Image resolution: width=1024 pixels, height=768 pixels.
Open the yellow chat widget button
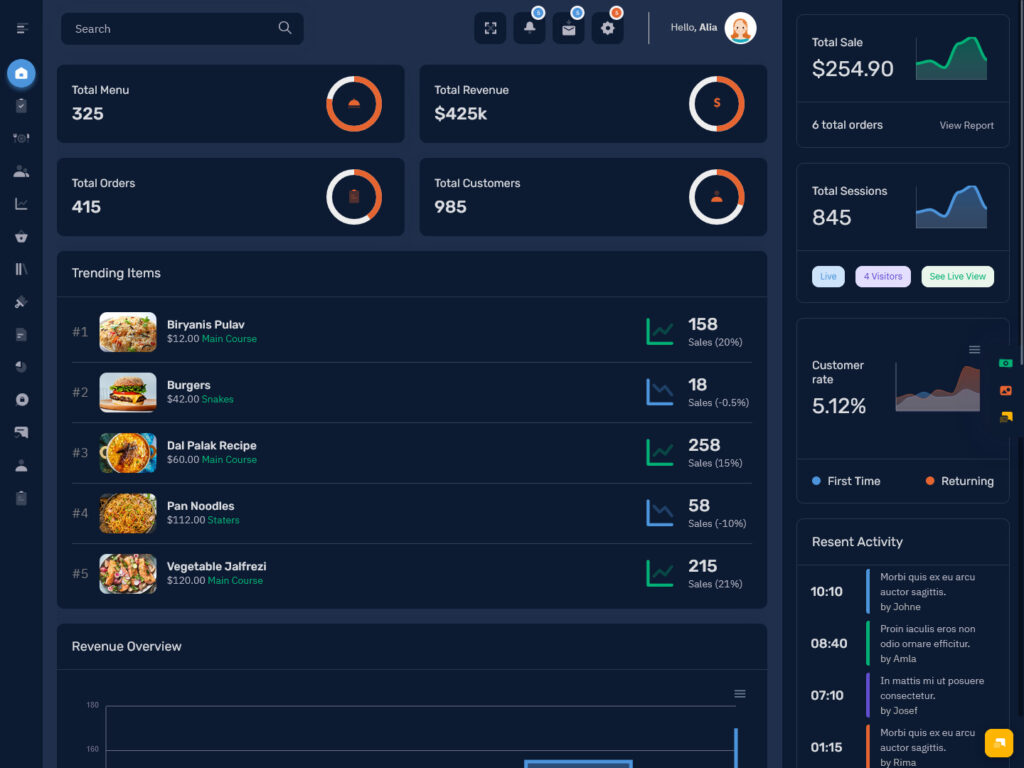point(999,743)
